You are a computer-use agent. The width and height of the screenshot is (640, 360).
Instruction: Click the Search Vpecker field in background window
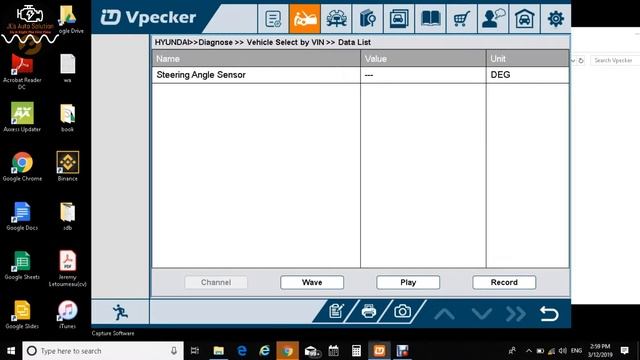tap(615, 60)
